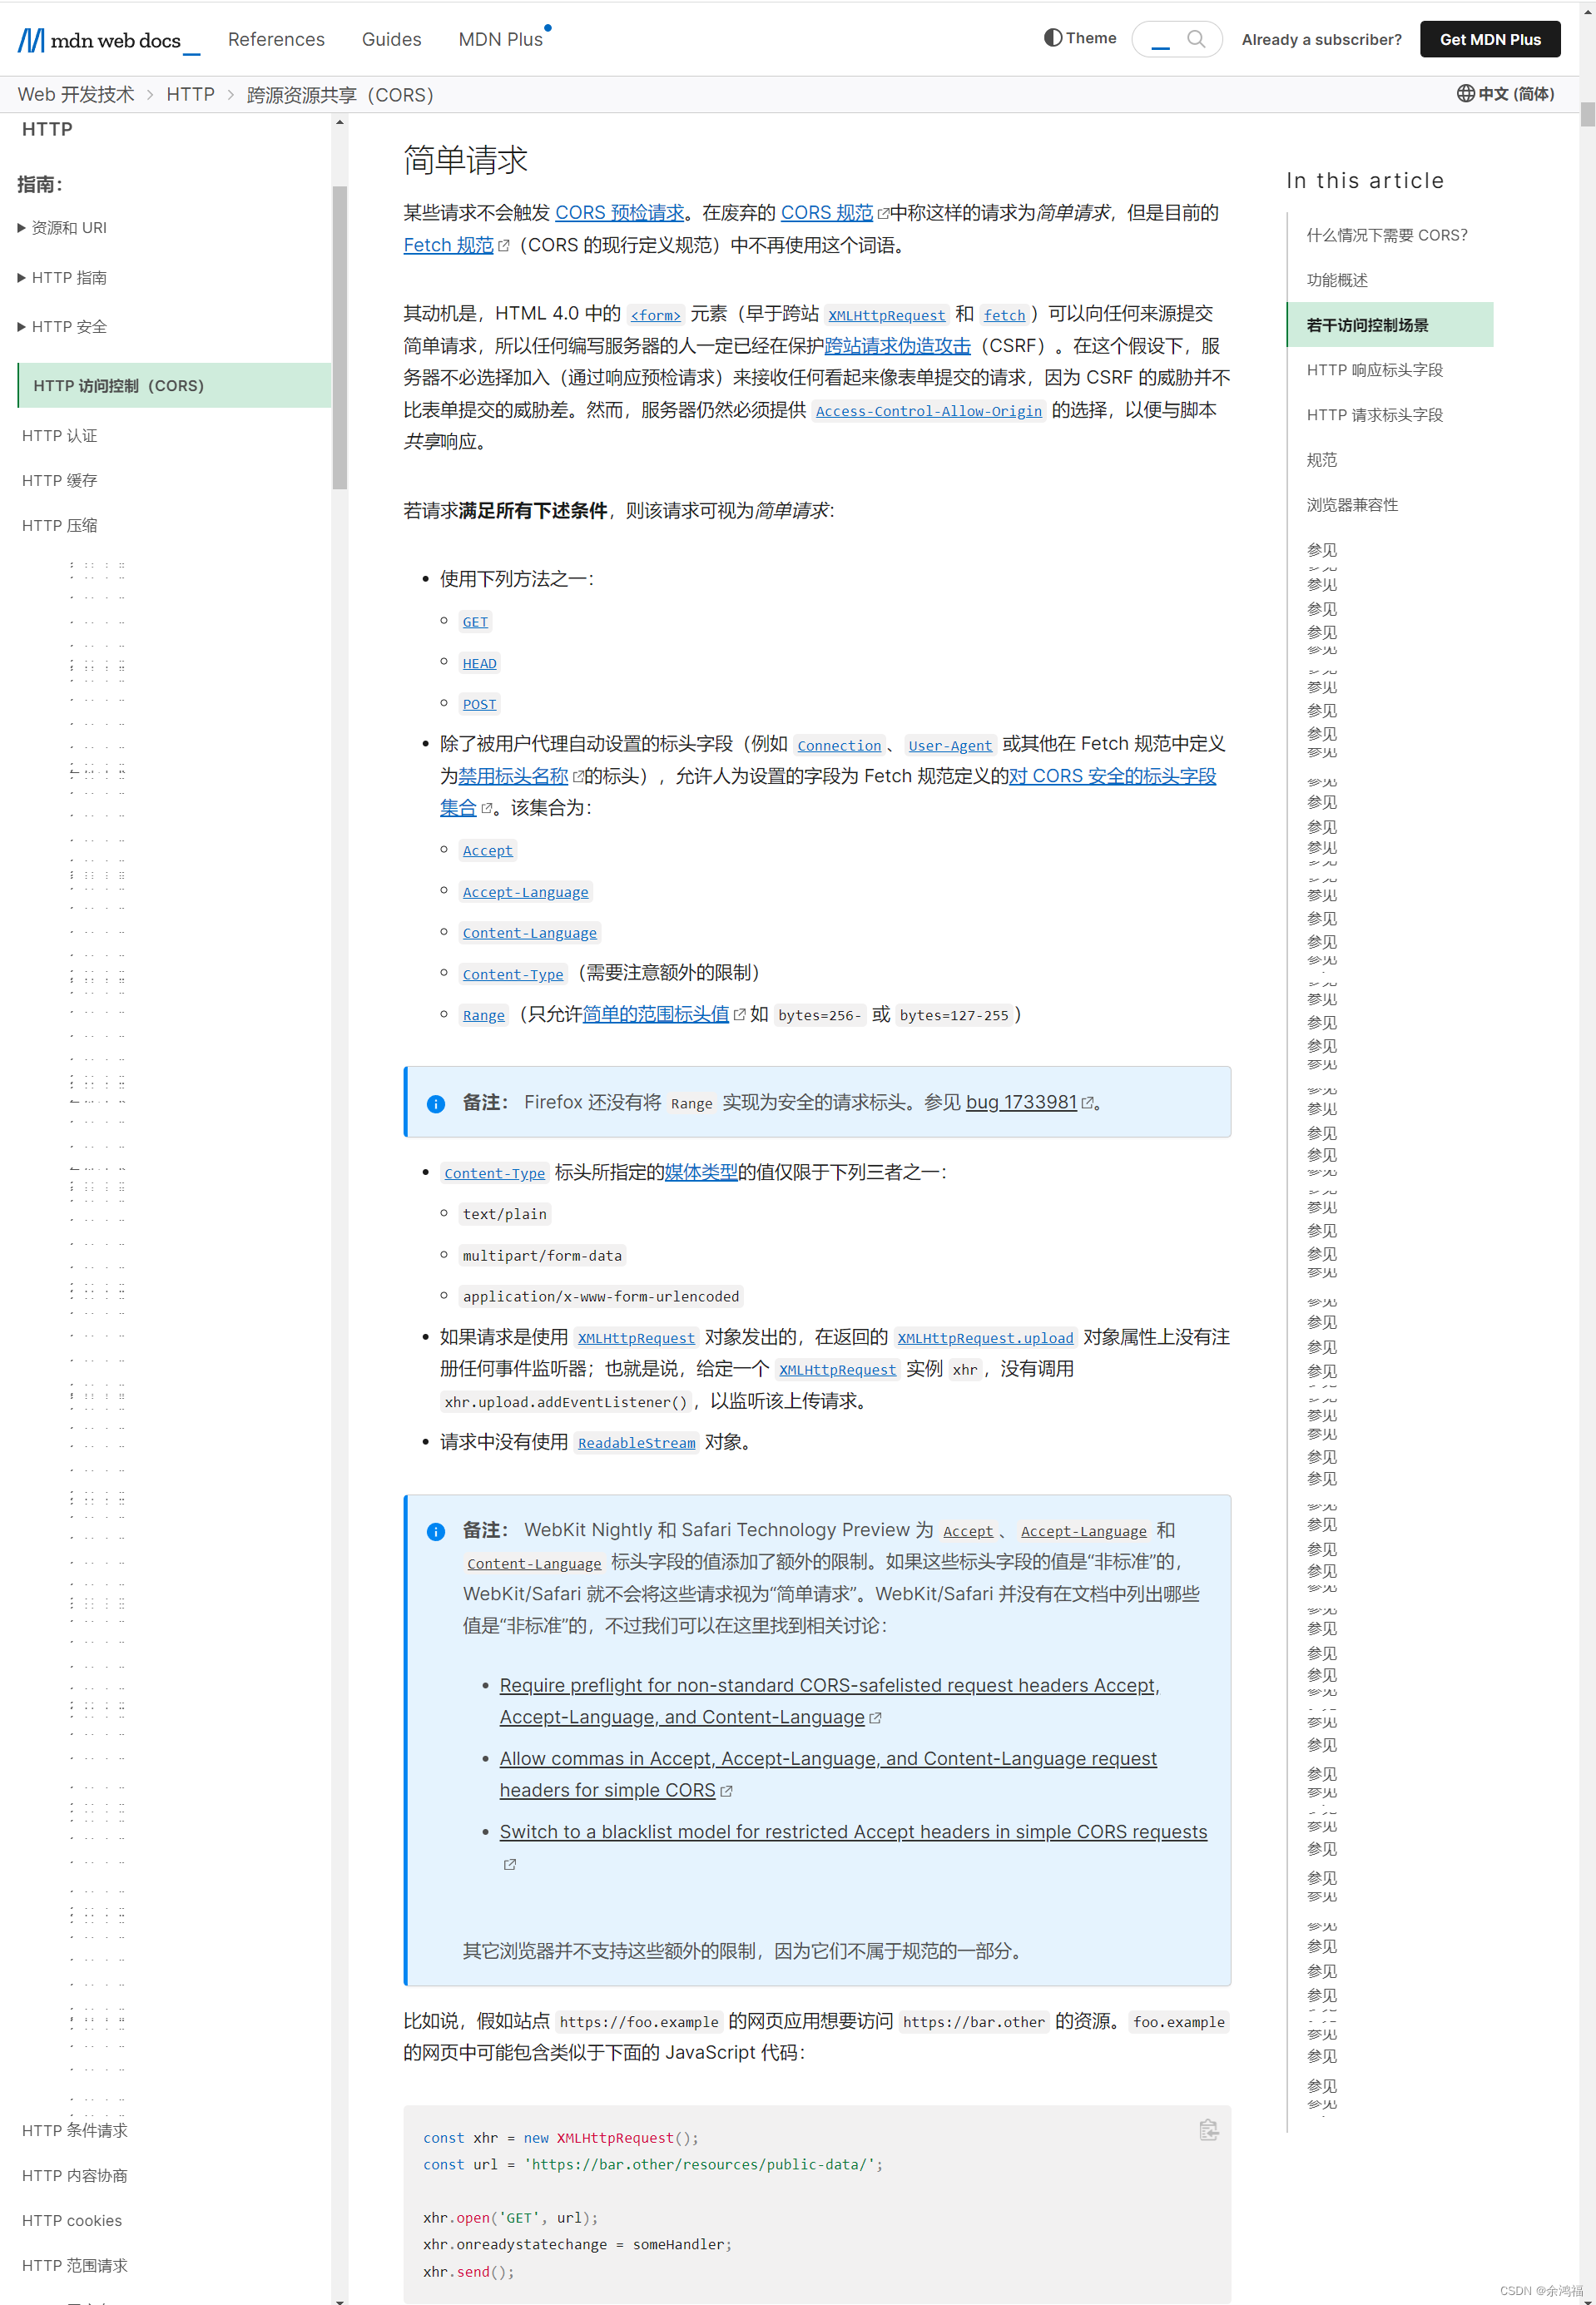This screenshot has height=2305, width=1596.
Task: Open the POST method link
Action: click(x=479, y=704)
